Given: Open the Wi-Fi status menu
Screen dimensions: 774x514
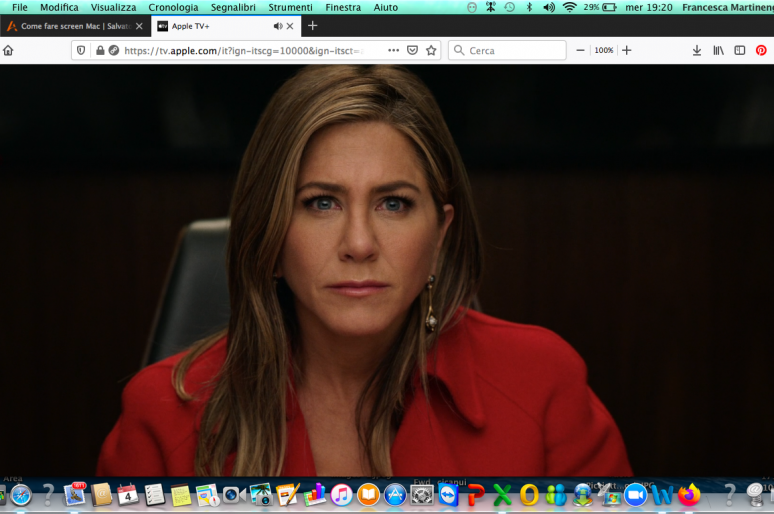Looking at the screenshot, I should click(570, 7).
